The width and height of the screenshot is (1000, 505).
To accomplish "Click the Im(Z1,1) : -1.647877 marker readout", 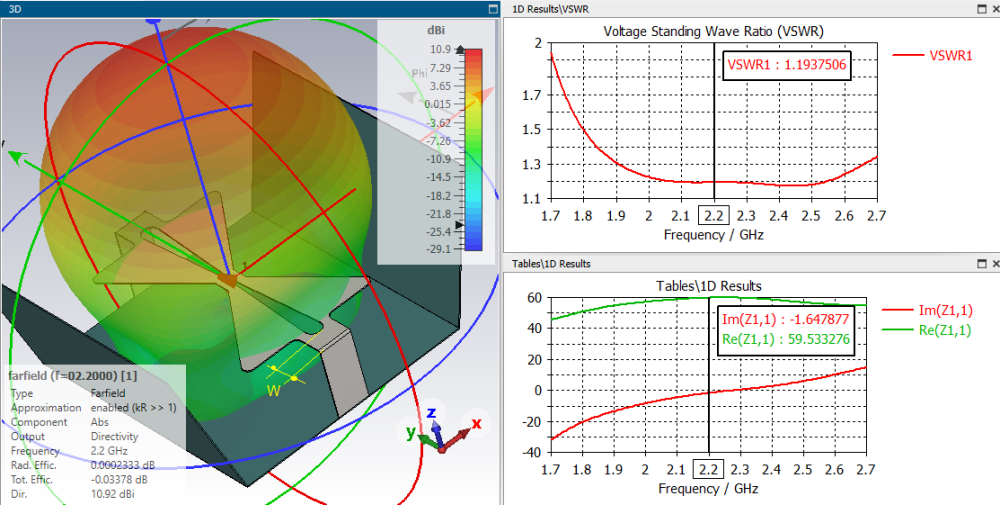I will (786, 319).
